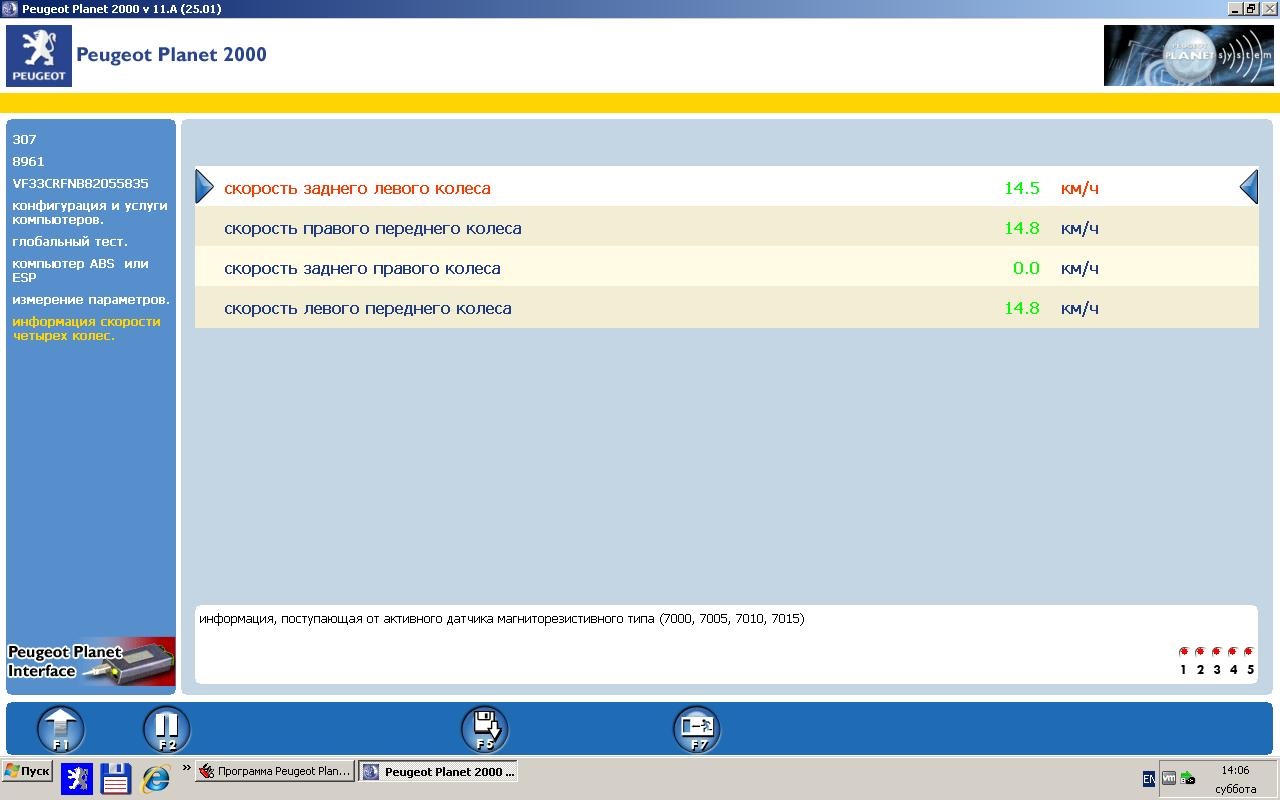Image resolution: width=1280 pixels, height=800 pixels.
Task: Click the F1 up-arrow back button
Action: point(61,729)
